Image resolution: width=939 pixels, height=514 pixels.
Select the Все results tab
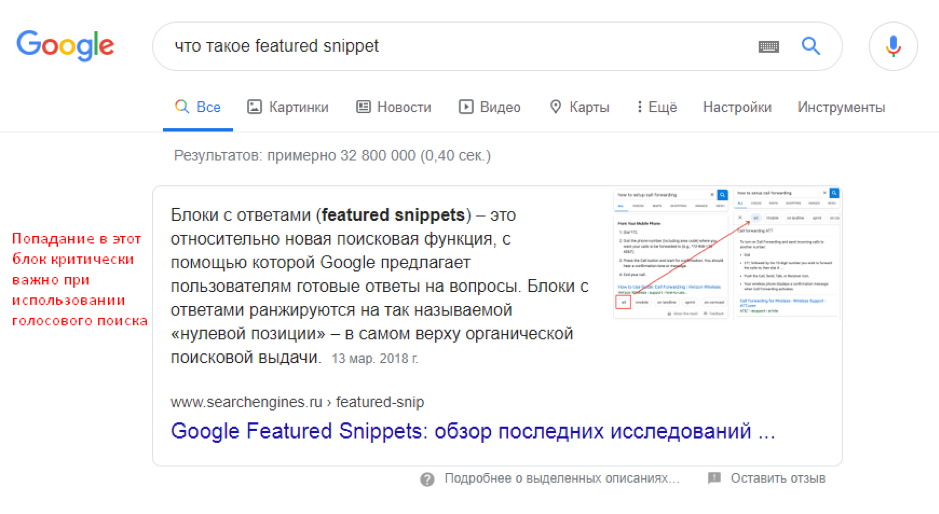coord(198,107)
